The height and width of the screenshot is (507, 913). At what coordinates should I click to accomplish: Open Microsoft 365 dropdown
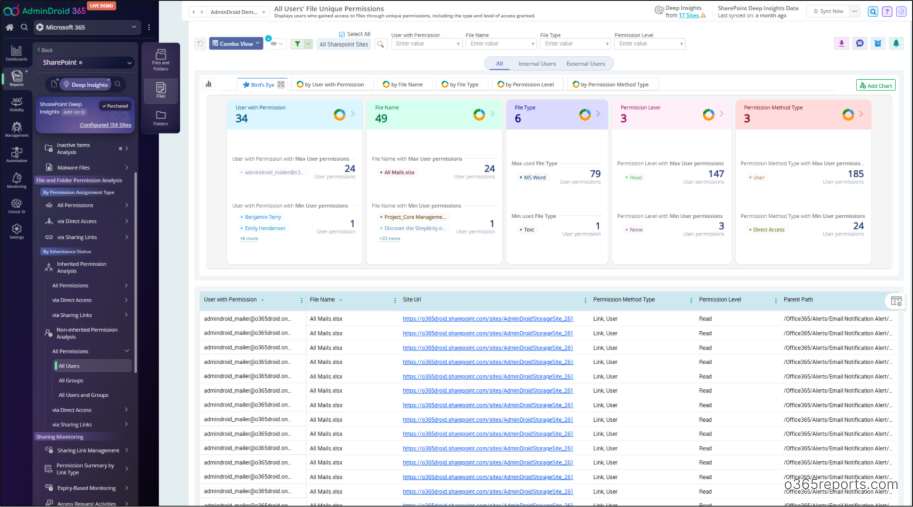coord(86,27)
